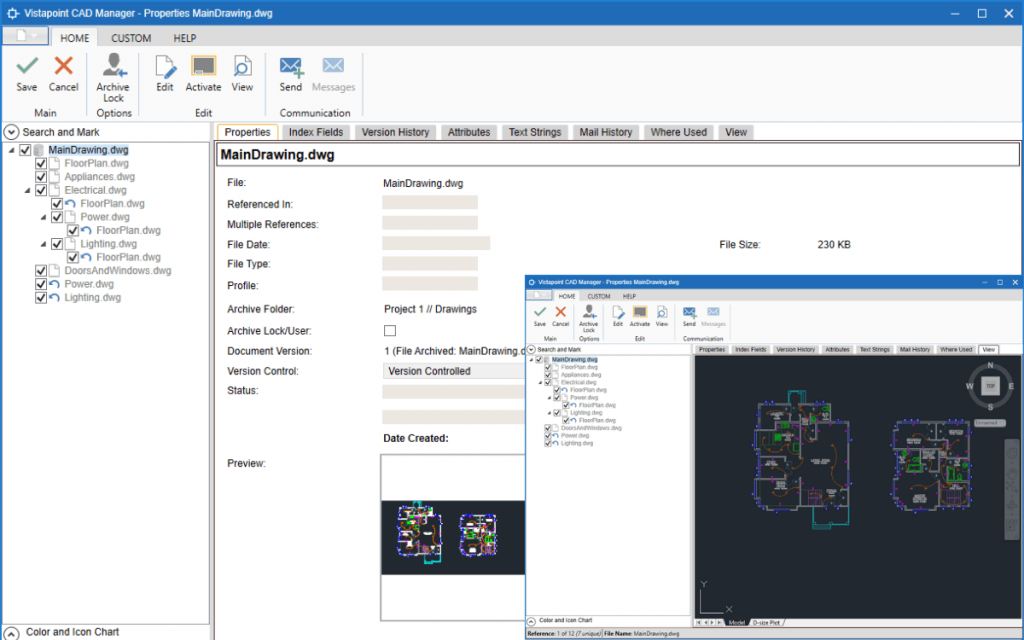Screen dimensions: 1024x640
Task: Click the View icon in the Edit group
Action: [x=242, y=72]
